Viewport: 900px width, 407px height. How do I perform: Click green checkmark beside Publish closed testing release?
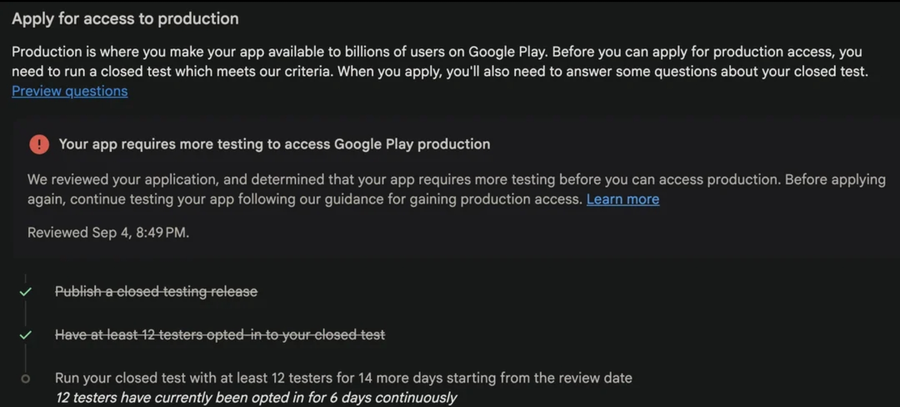(25, 292)
